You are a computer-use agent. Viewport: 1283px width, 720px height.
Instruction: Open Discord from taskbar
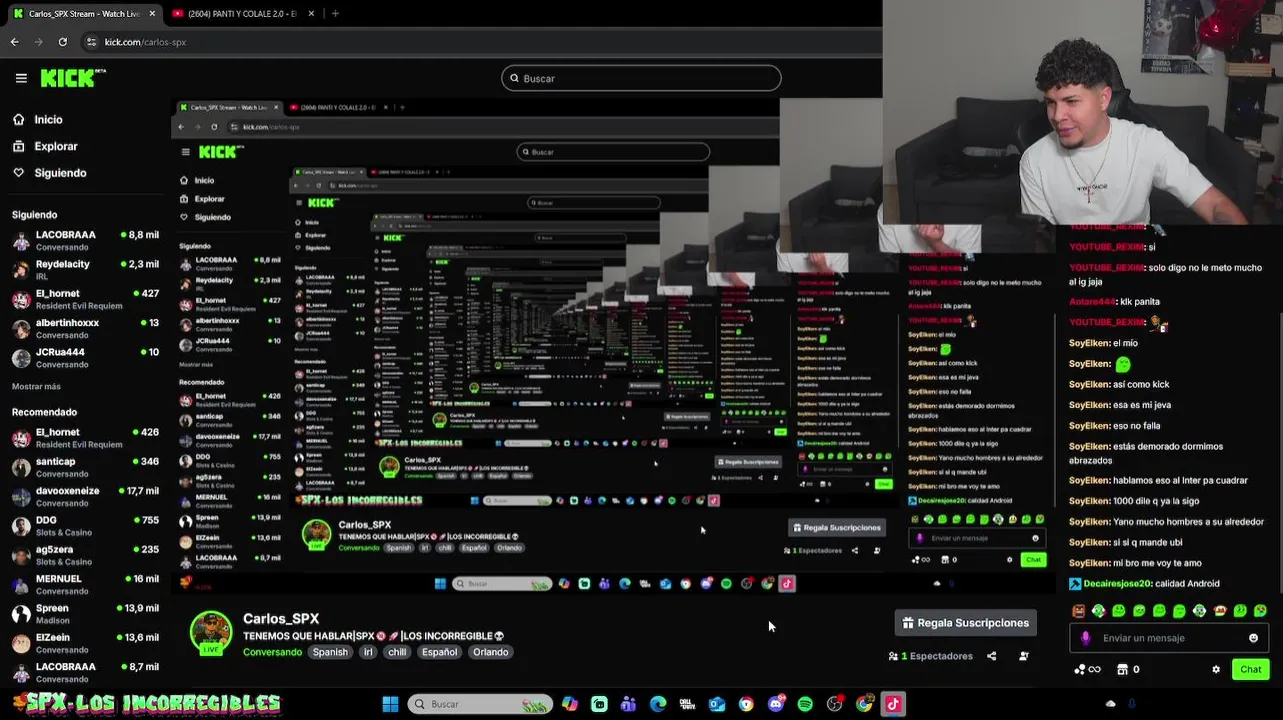point(776,704)
